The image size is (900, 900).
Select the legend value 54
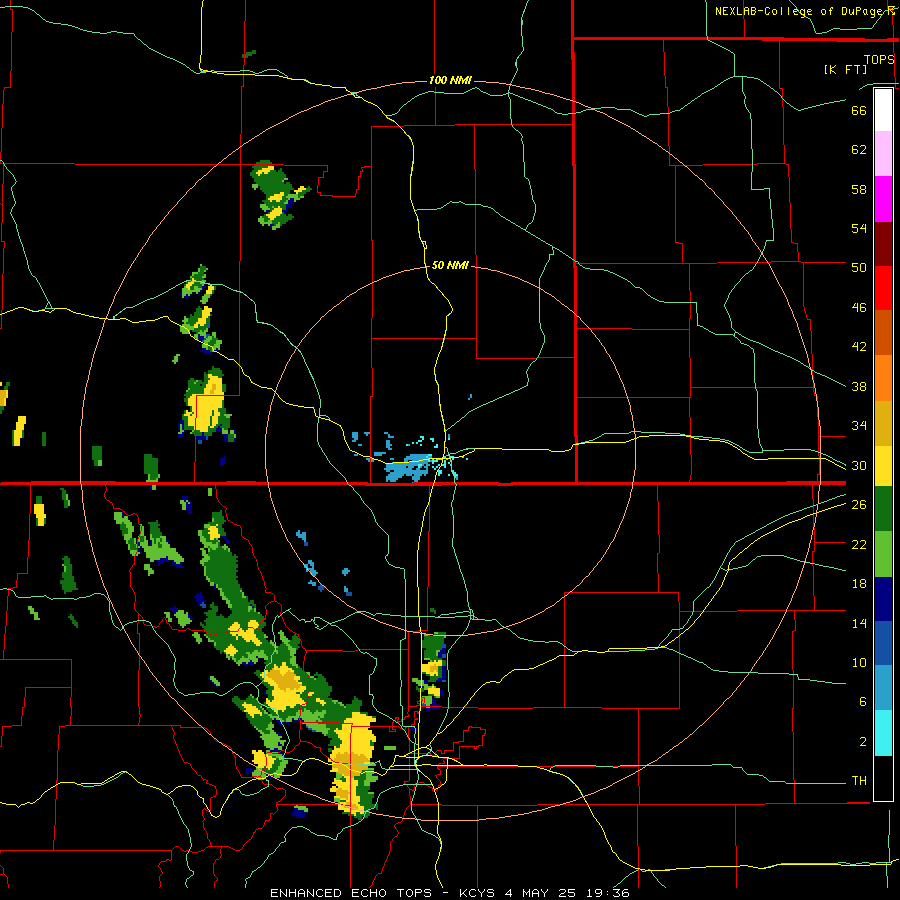tap(859, 228)
